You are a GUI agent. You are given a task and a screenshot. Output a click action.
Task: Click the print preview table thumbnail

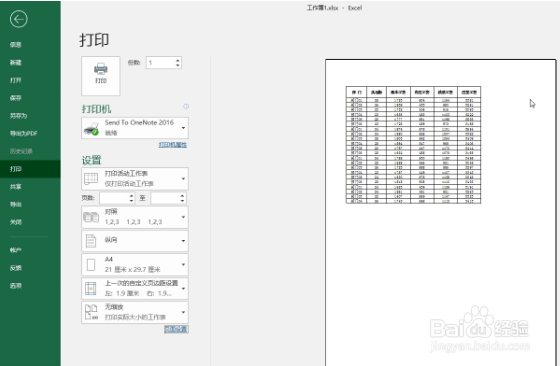point(413,145)
